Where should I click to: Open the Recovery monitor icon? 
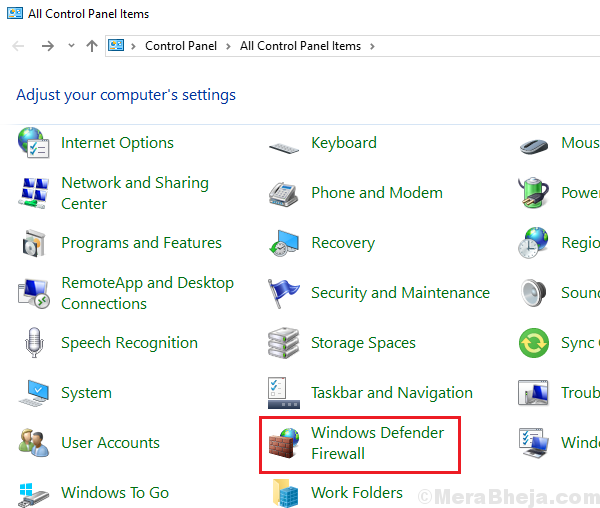(x=284, y=243)
